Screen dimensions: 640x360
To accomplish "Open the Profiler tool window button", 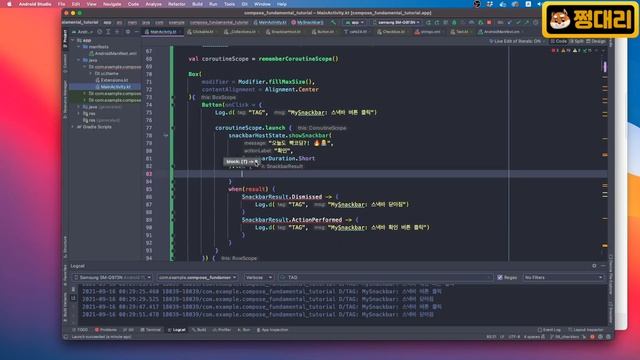I will pyautogui.click(x=222, y=330).
